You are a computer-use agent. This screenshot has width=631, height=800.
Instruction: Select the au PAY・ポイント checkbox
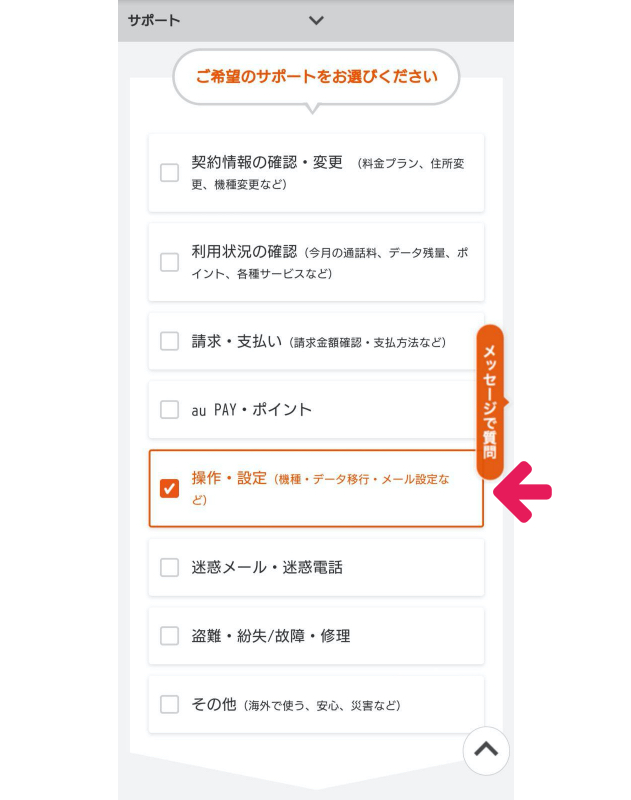(170, 409)
